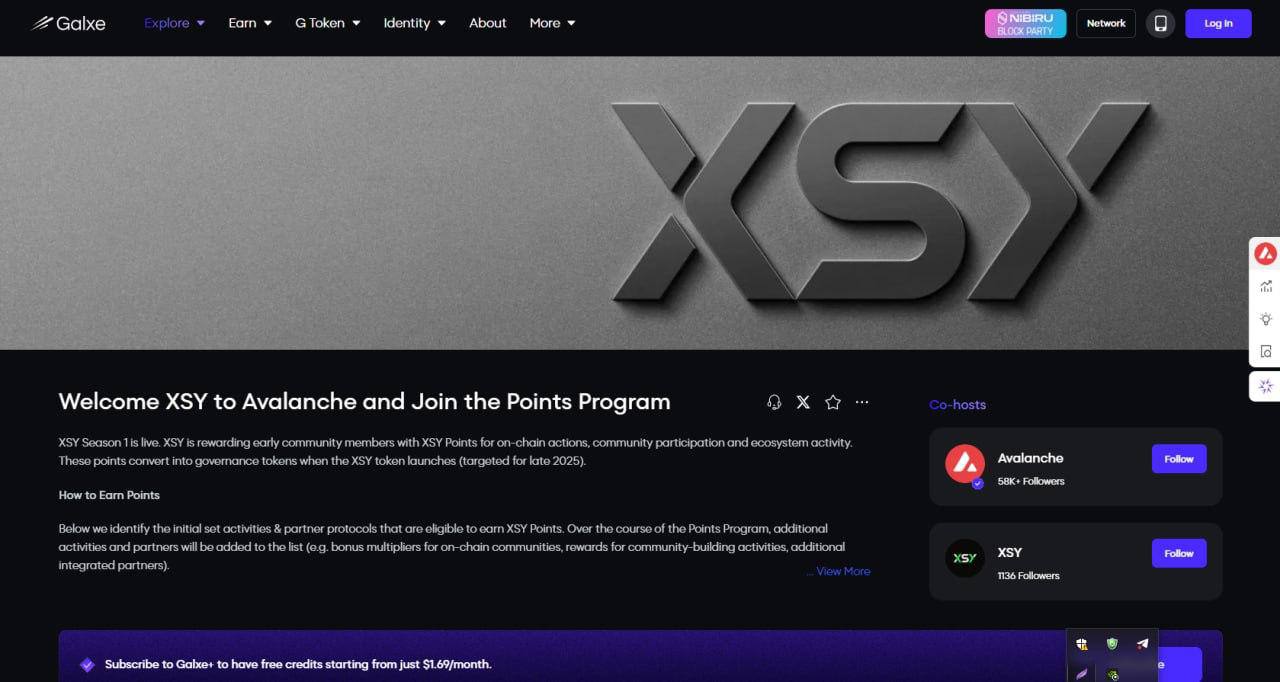Click the How to Earn Points heading
The width and height of the screenshot is (1280, 682).
coord(109,495)
